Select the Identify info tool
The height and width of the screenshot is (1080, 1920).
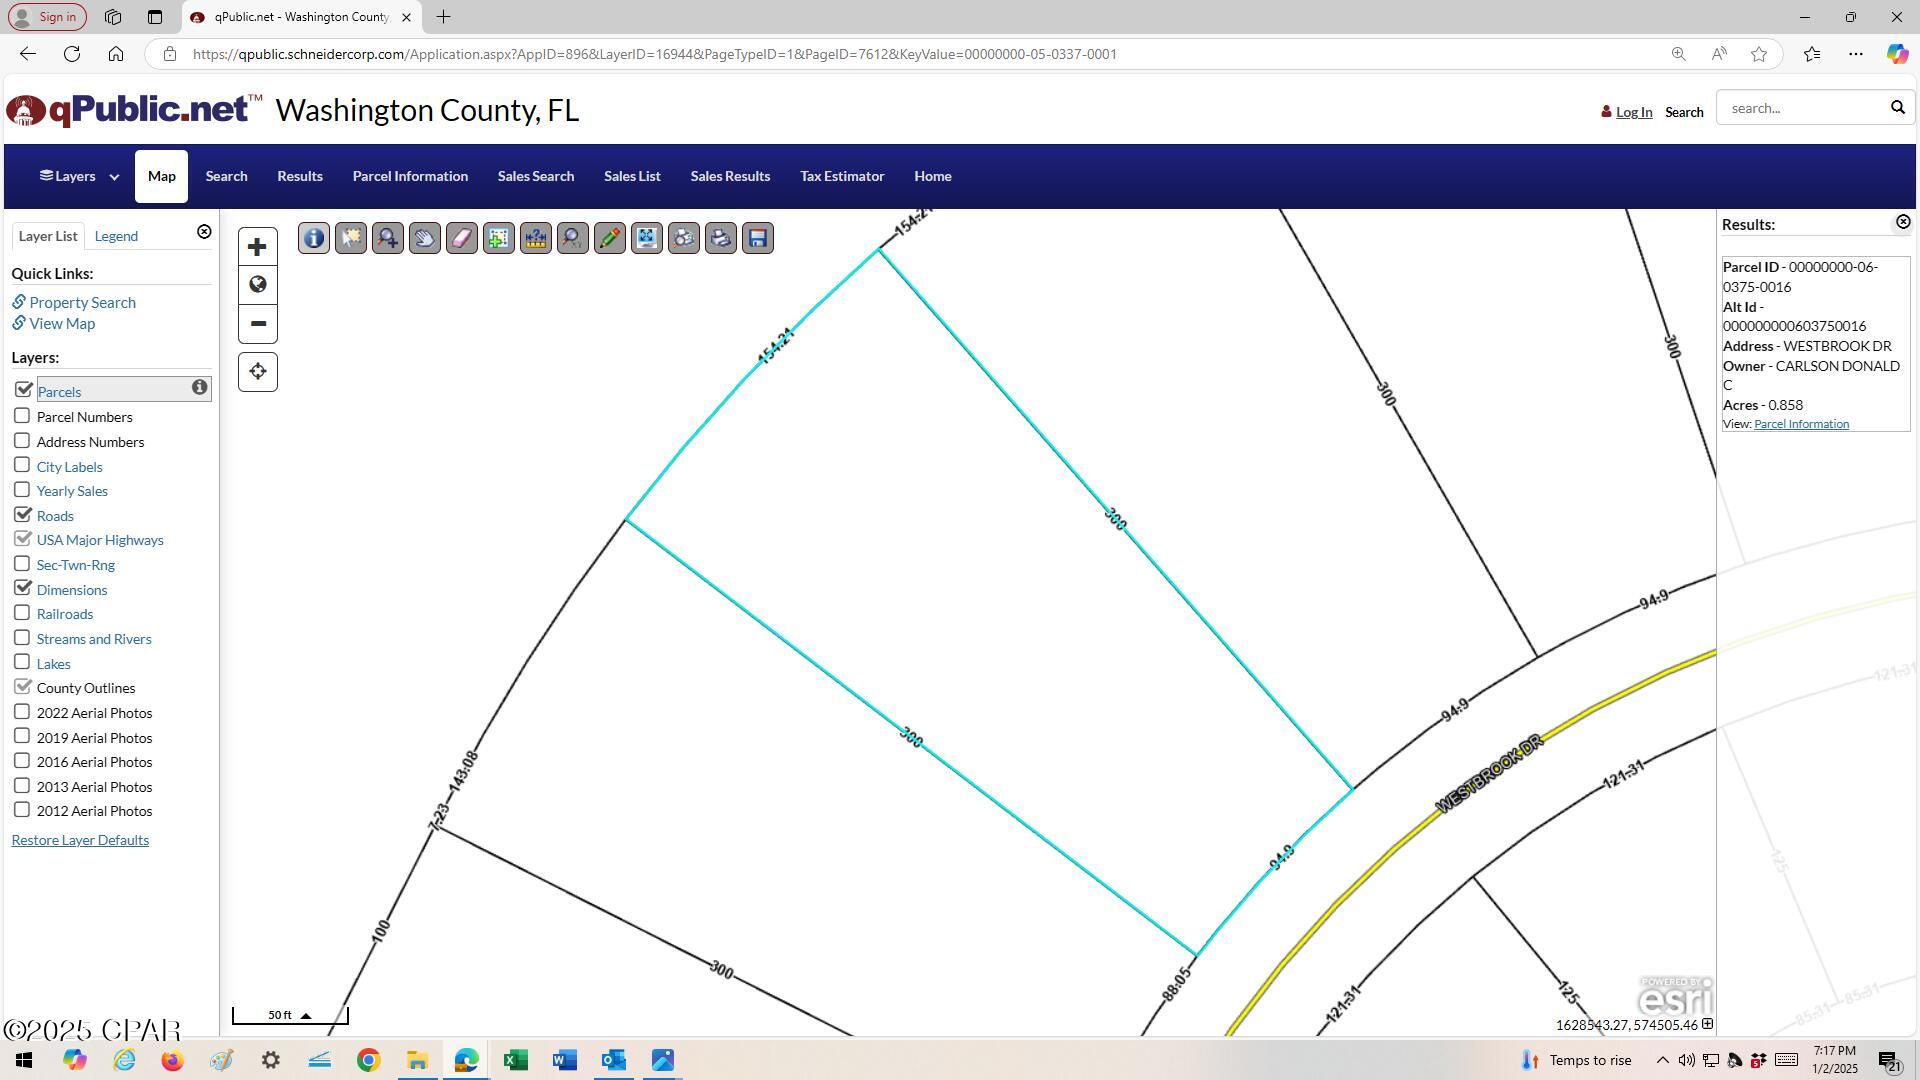[x=314, y=238]
